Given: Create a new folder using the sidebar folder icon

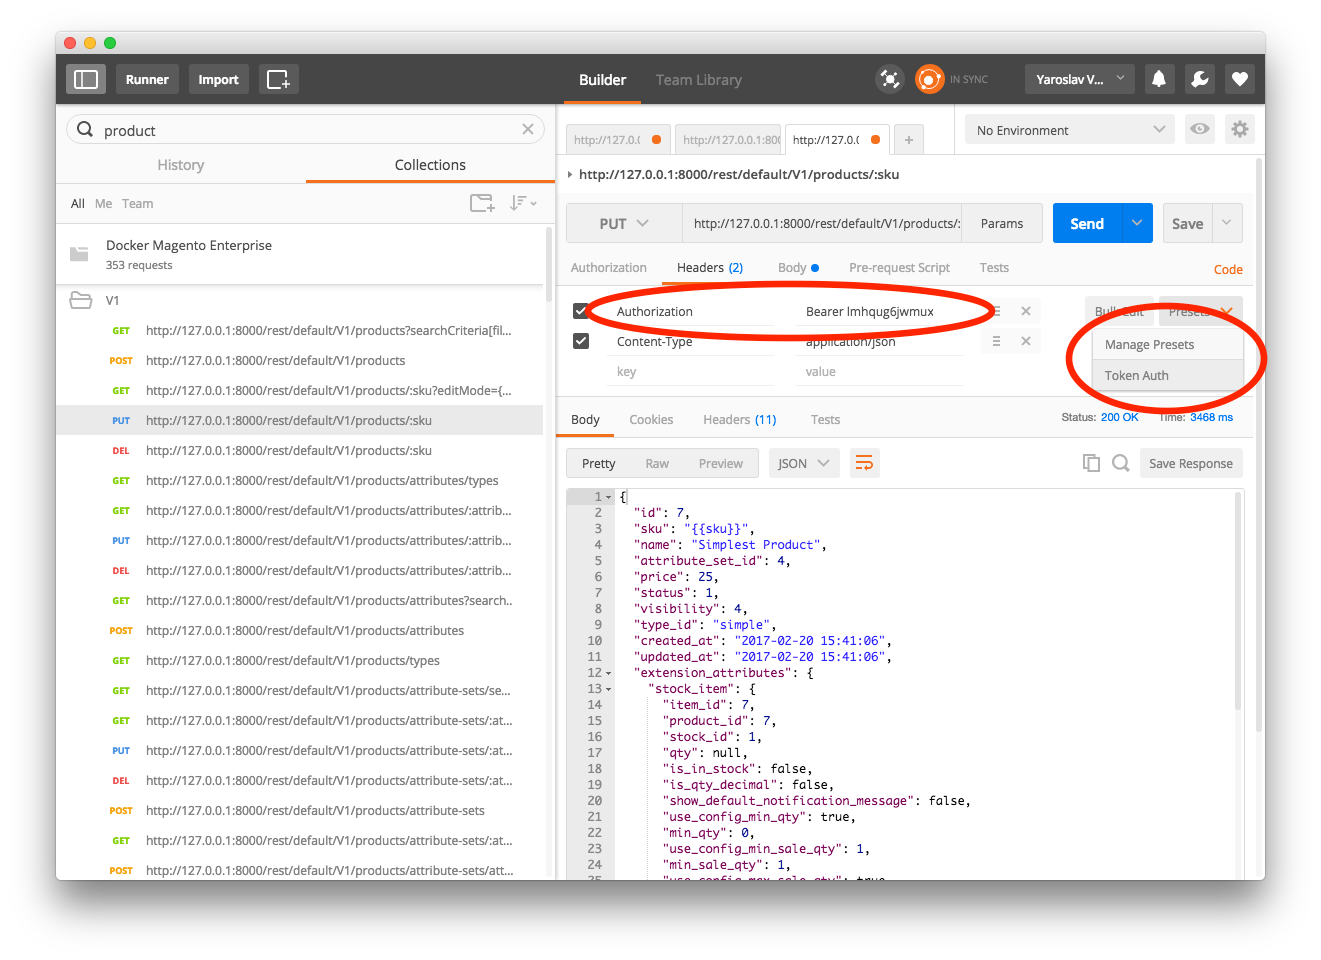Looking at the screenshot, I should pyautogui.click(x=482, y=202).
